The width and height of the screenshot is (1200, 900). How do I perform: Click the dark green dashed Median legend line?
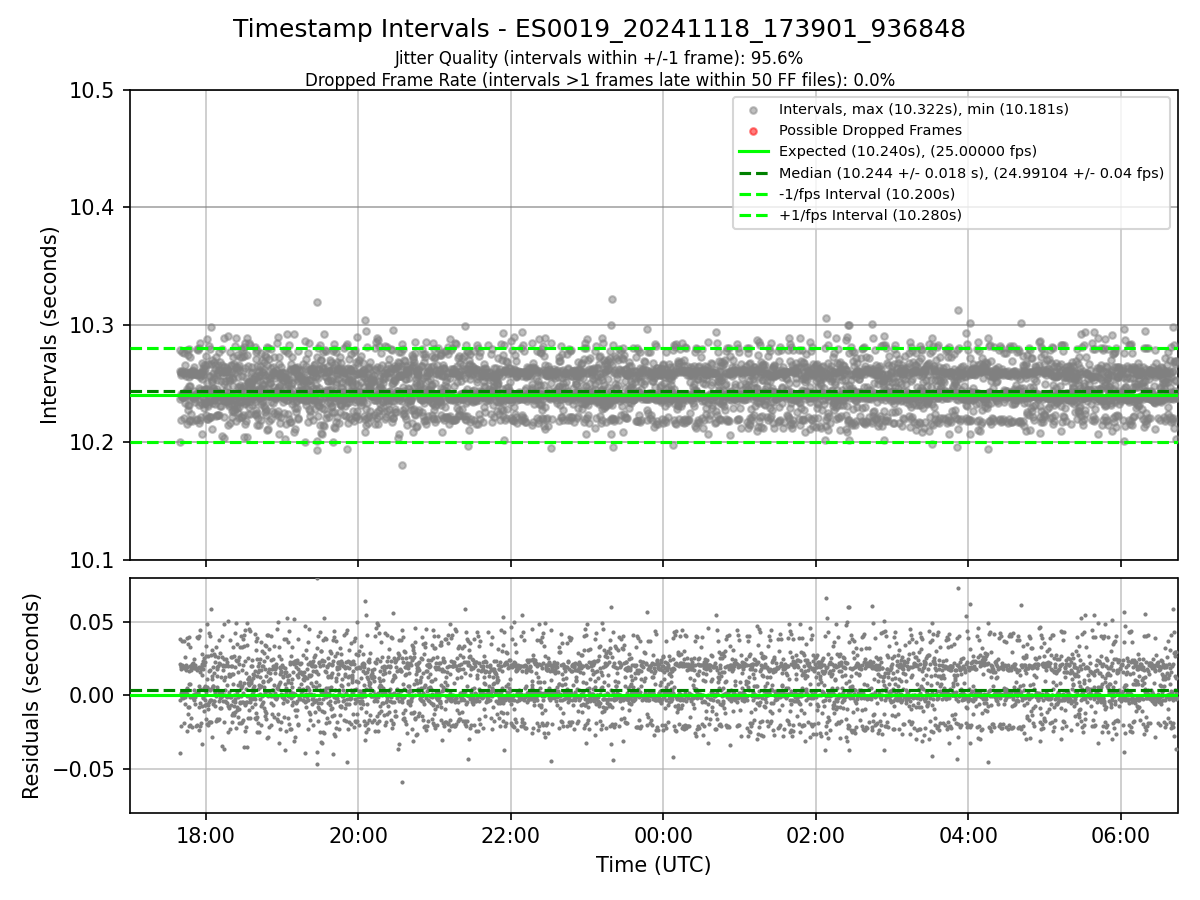(x=754, y=173)
